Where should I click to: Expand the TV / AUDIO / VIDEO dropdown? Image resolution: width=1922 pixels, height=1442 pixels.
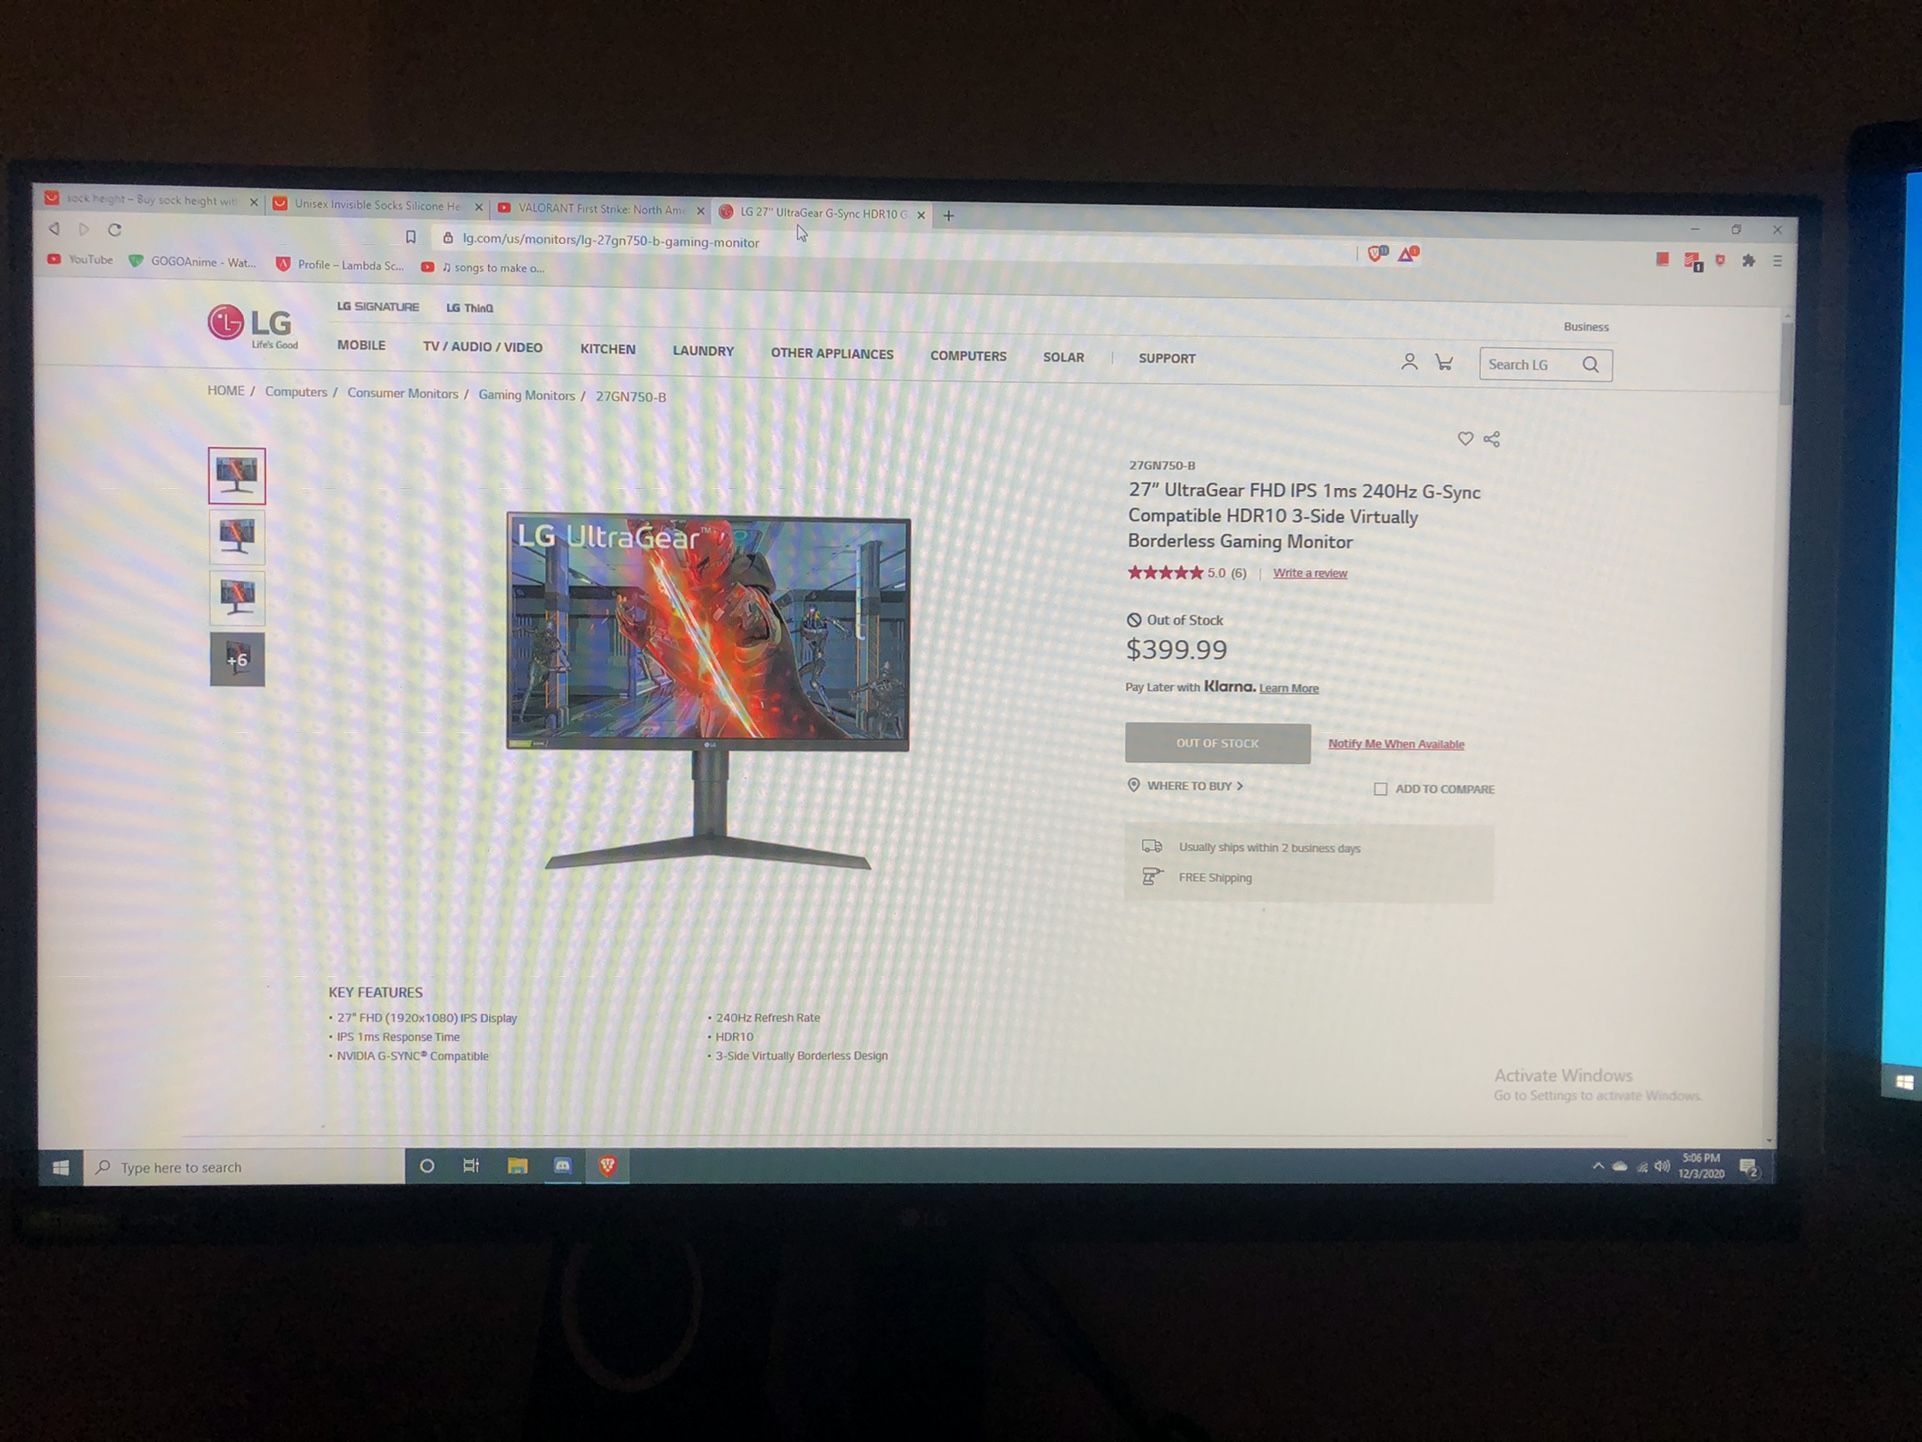(x=480, y=357)
